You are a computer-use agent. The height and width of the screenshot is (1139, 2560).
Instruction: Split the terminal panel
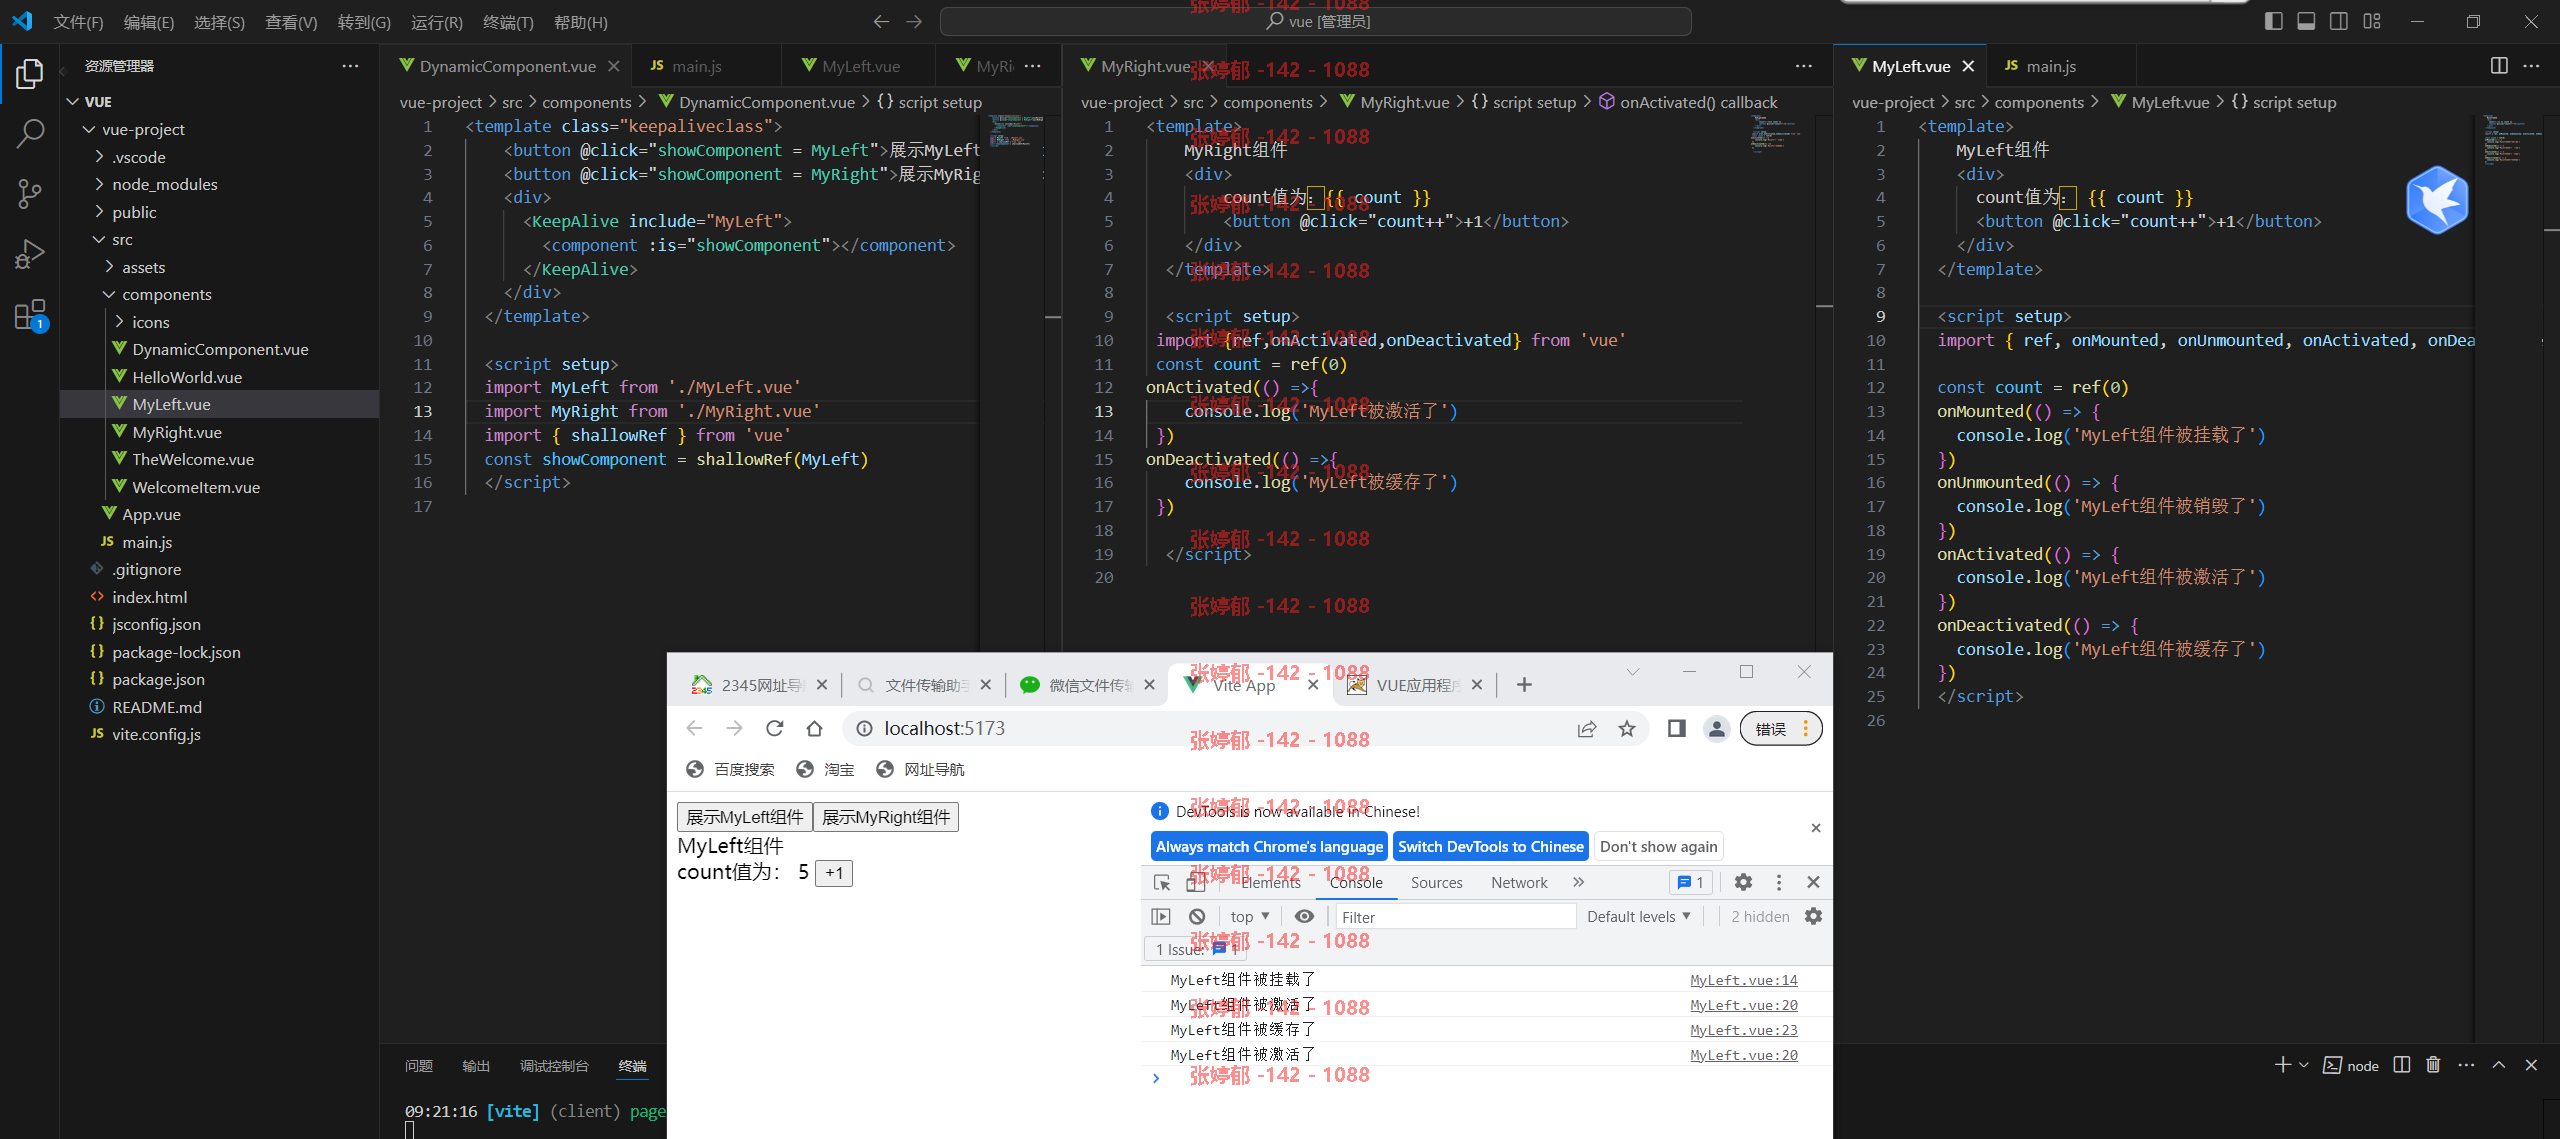point(2402,1065)
